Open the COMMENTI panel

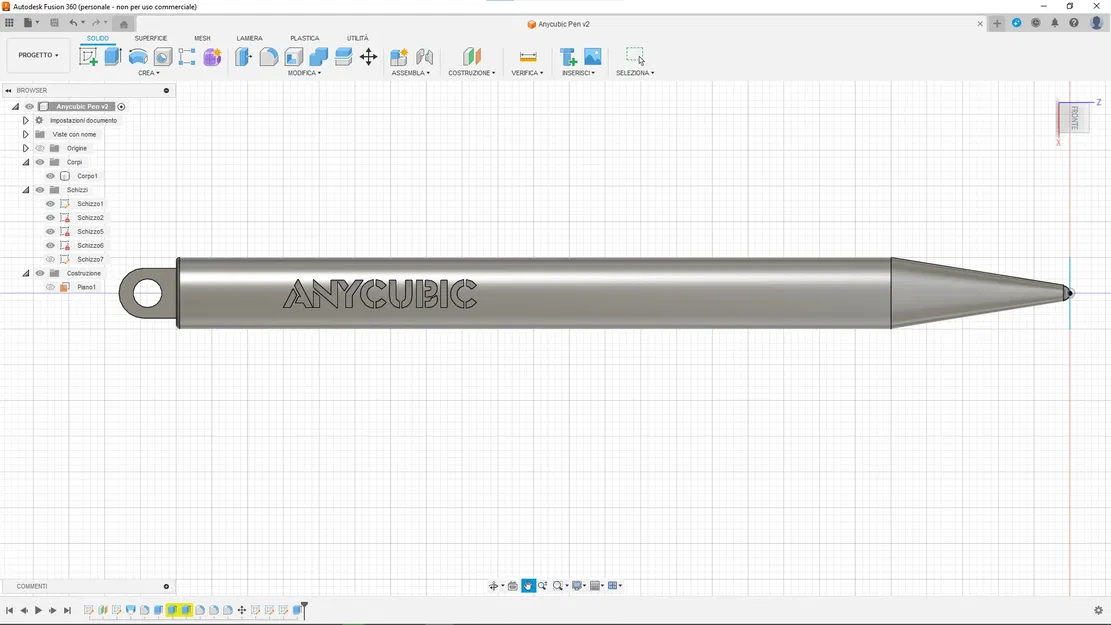[x=31, y=586]
